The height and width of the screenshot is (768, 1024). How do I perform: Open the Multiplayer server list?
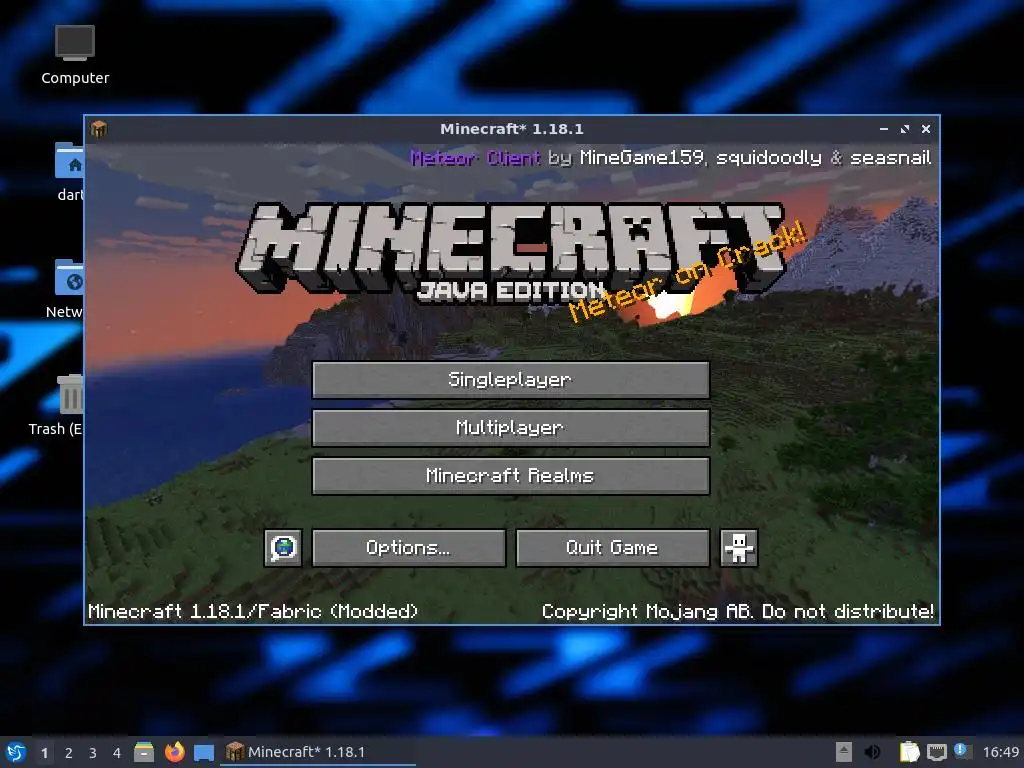pyautogui.click(x=511, y=428)
